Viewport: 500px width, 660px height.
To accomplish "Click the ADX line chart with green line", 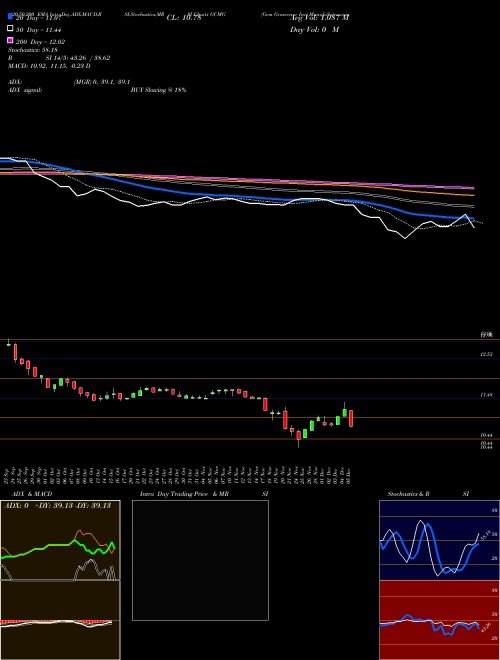I will (x=60, y=540).
